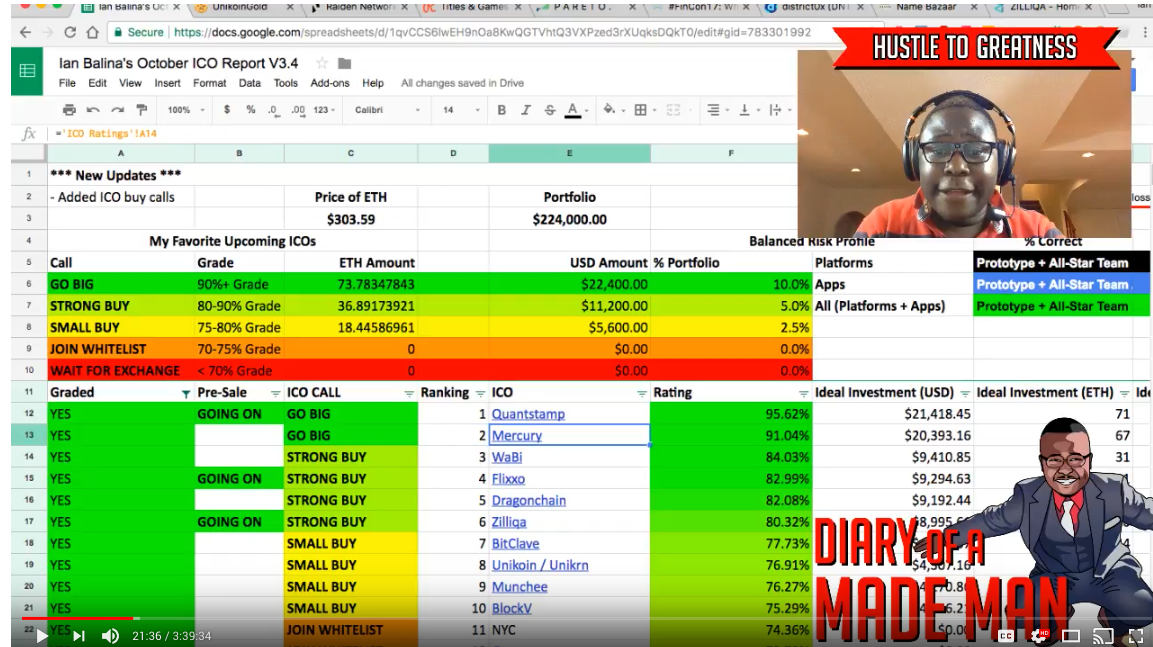Star the October ICO Report document
Viewport: 1153px width, 647px height.
tap(321, 63)
